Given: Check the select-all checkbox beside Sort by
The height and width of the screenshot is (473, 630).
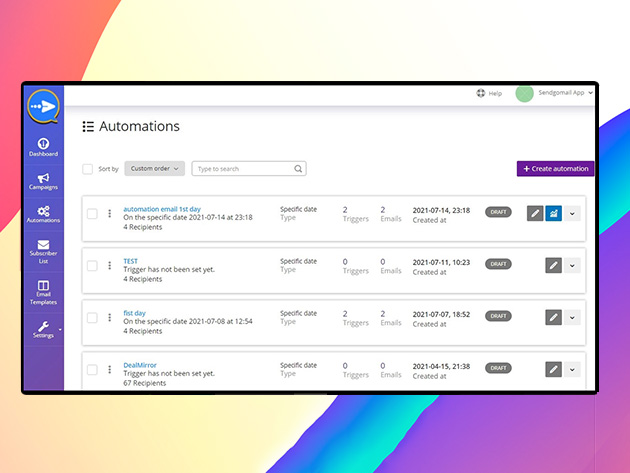Looking at the screenshot, I should (x=87, y=169).
